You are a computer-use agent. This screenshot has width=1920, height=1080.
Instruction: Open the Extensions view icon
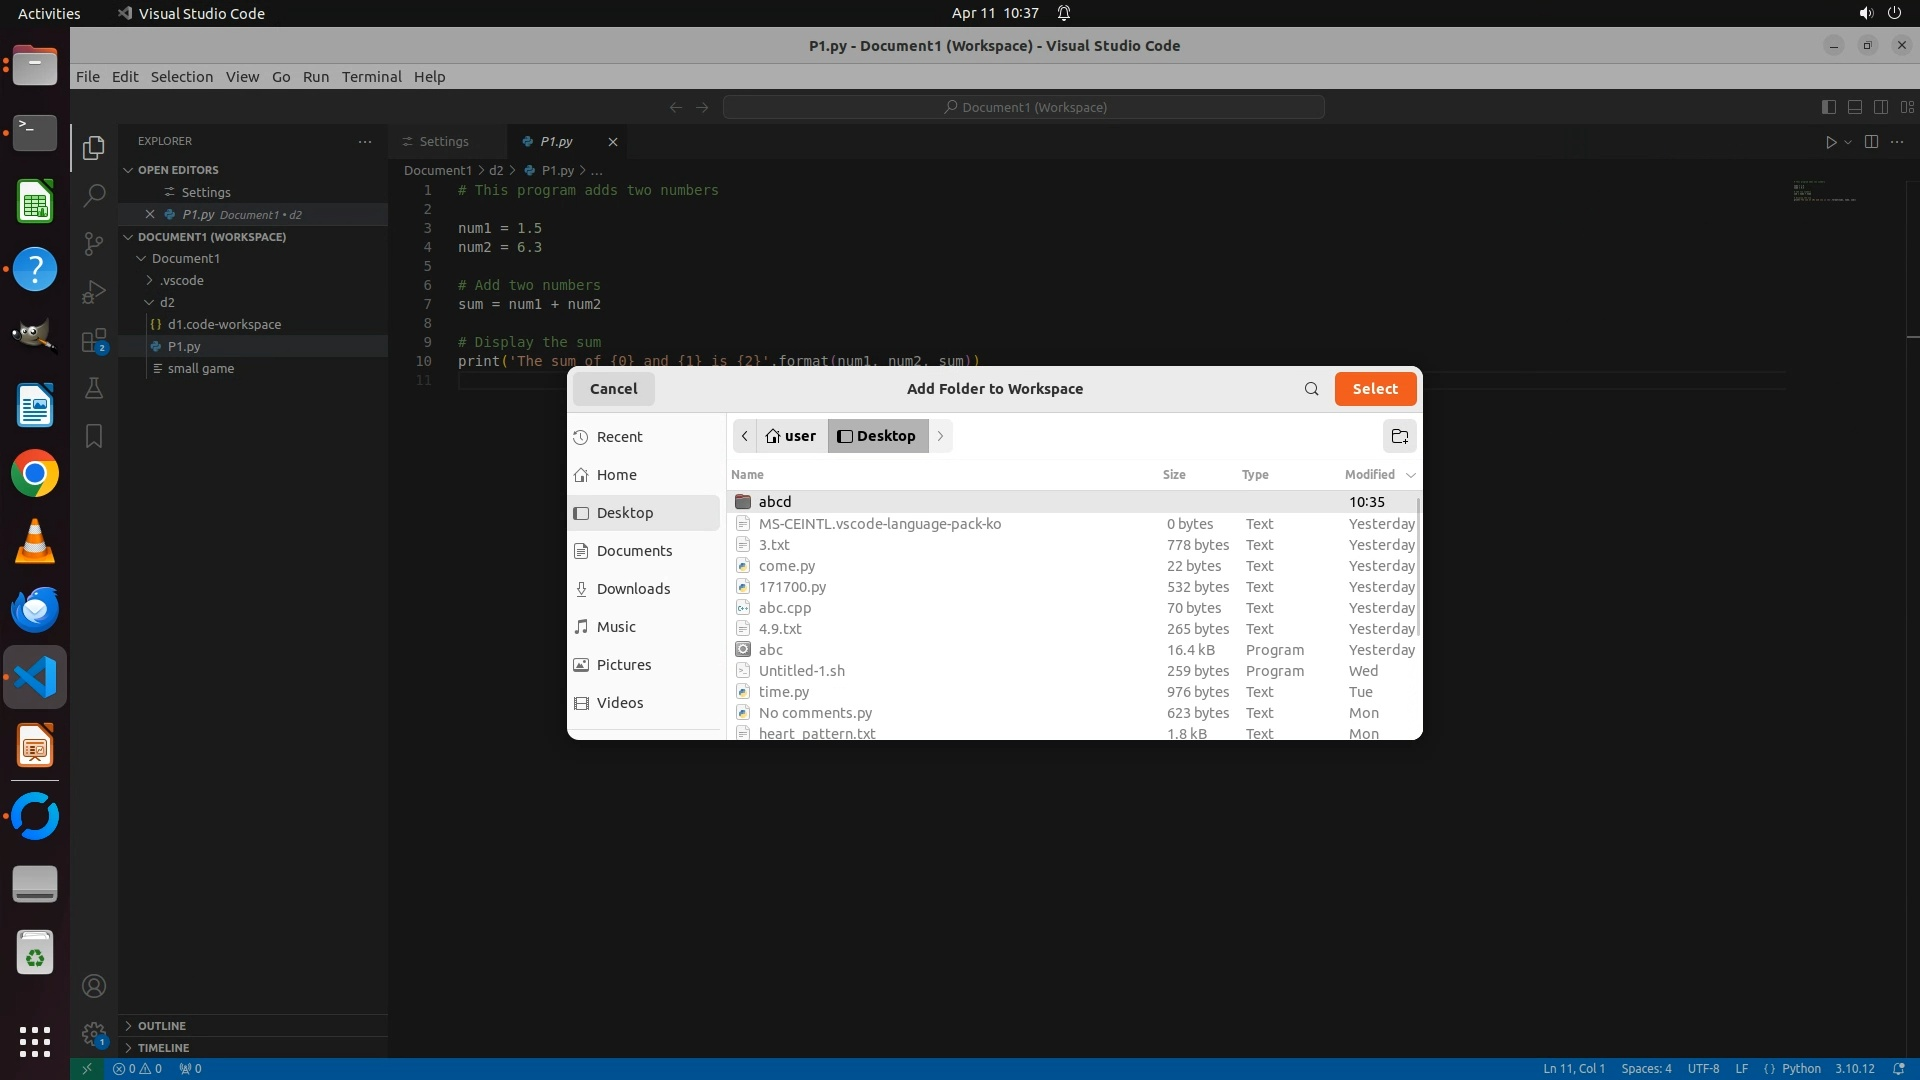point(94,341)
